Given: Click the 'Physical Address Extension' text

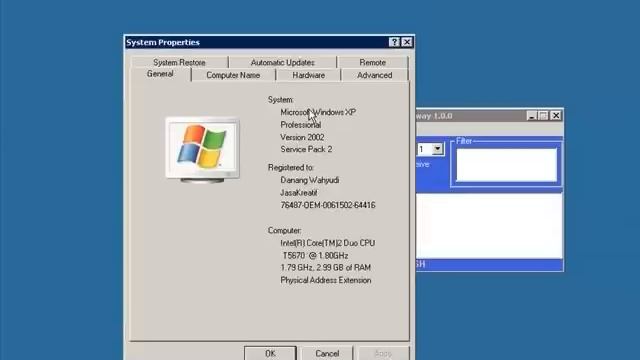Looking at the screenshot, I should 326,280.
